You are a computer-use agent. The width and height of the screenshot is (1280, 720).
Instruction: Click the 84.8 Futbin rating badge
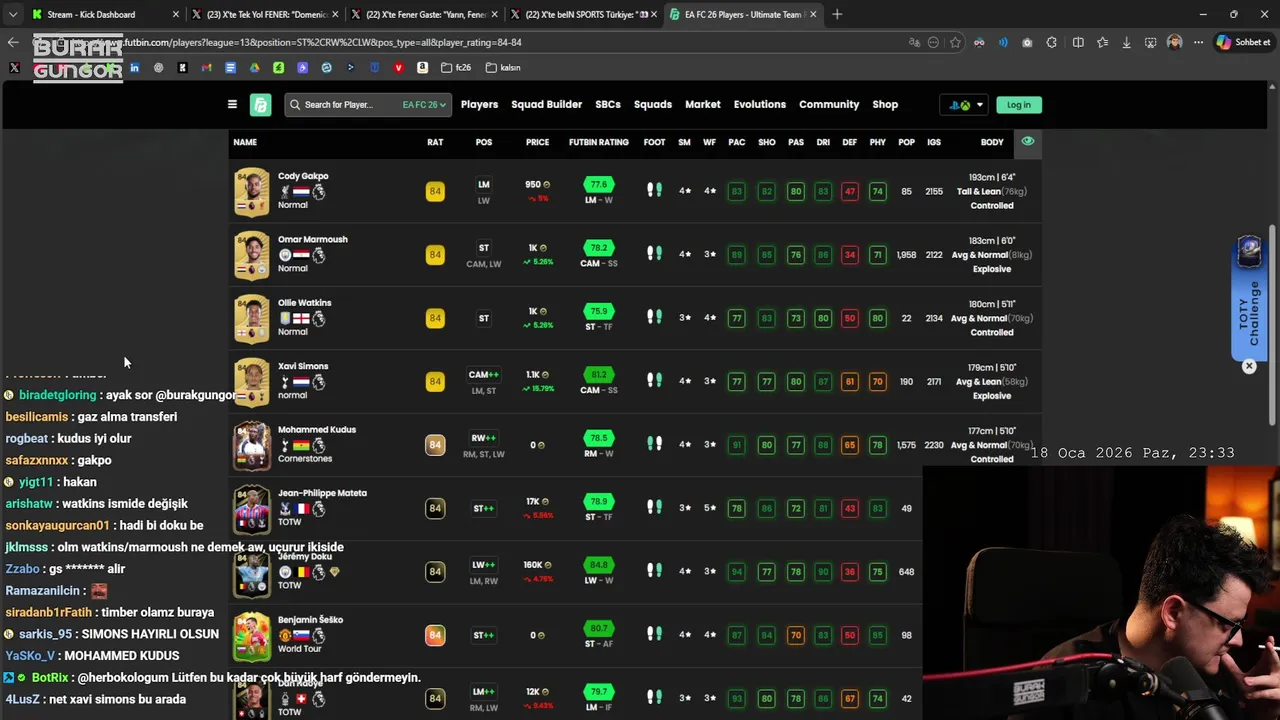[x=599, y=564]
